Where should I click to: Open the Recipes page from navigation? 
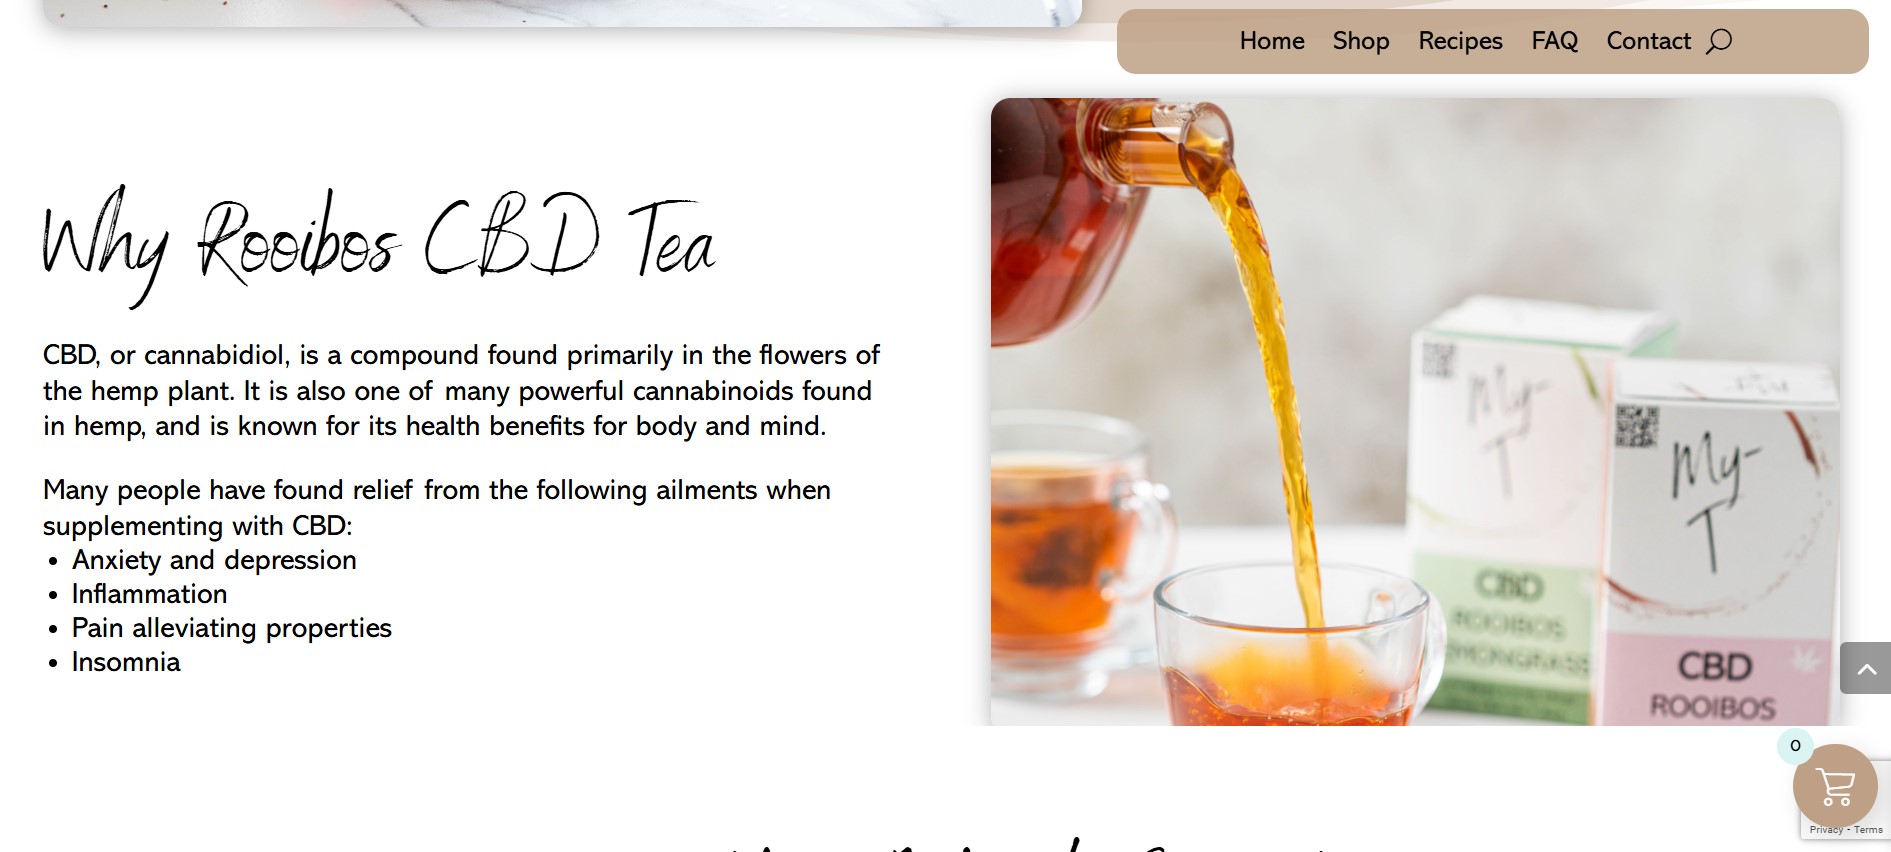(x=1460, y=41)
